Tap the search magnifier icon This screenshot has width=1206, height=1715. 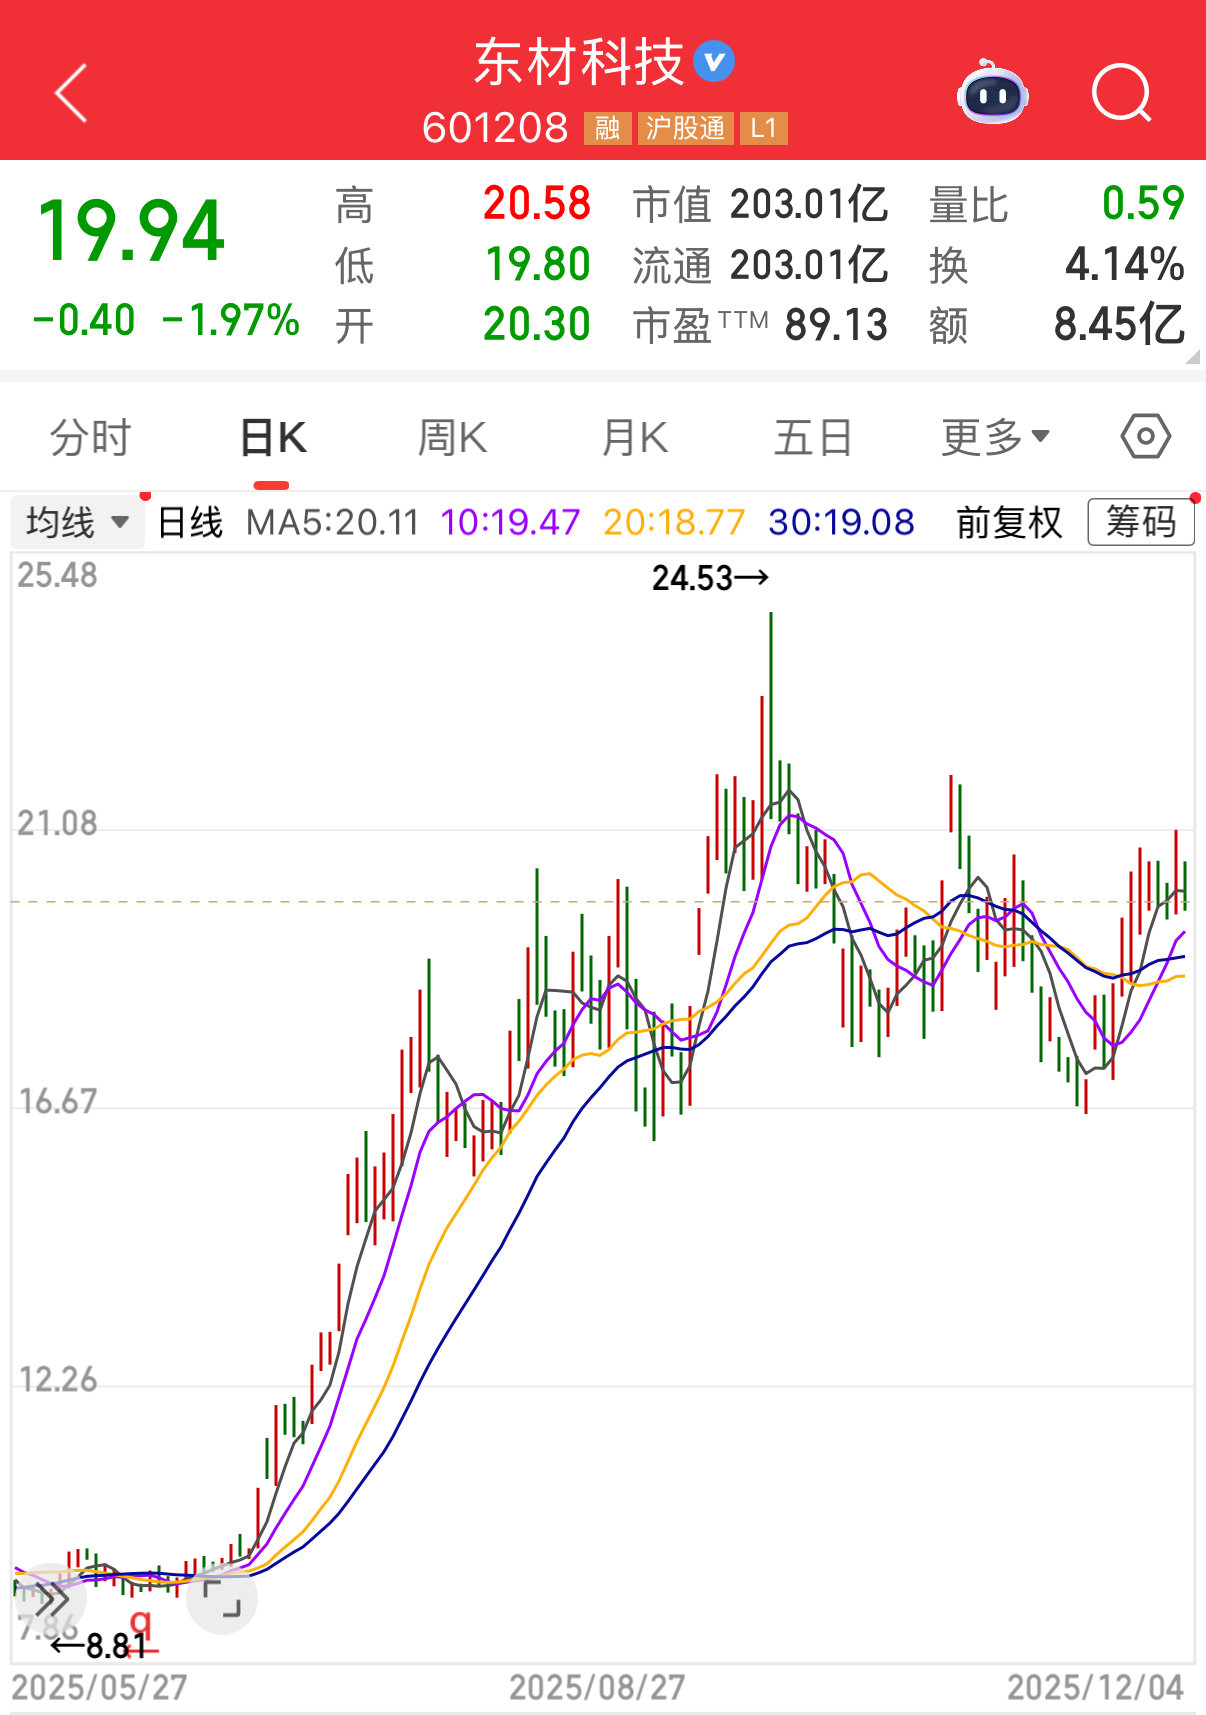1121,93
